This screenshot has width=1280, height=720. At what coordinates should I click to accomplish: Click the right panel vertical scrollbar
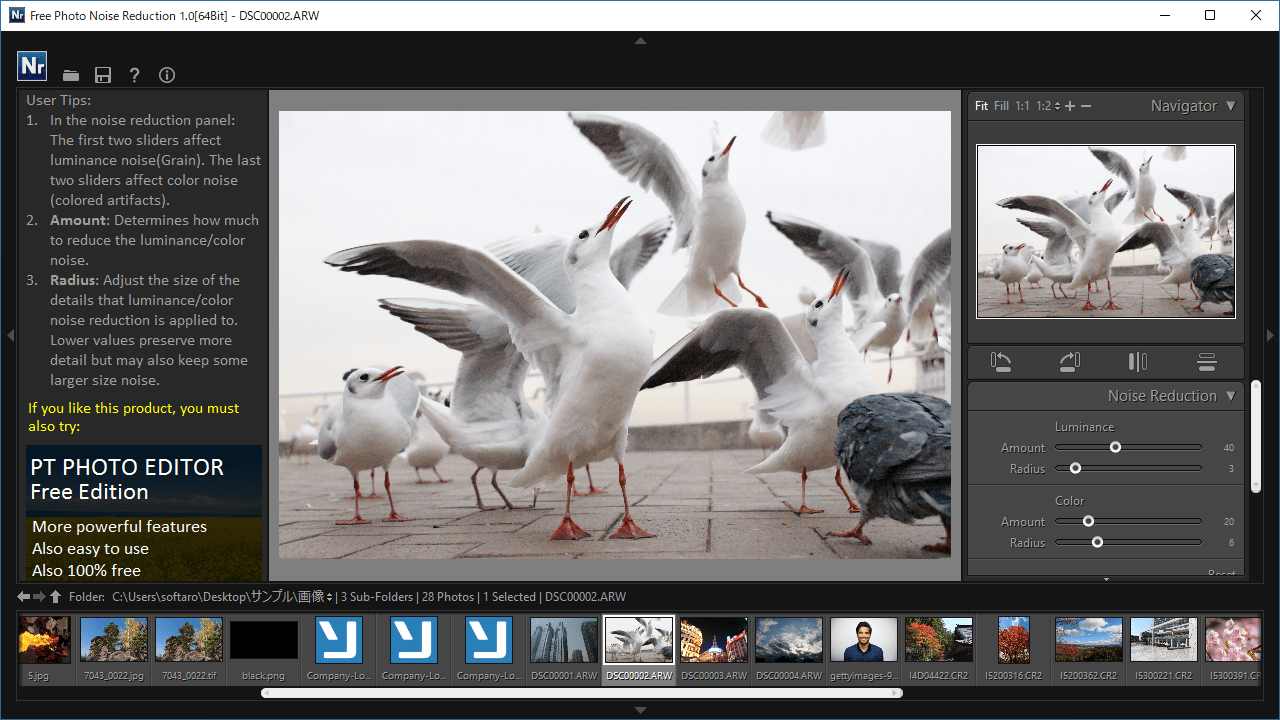pyautogui.click(x=1256, y=435)
